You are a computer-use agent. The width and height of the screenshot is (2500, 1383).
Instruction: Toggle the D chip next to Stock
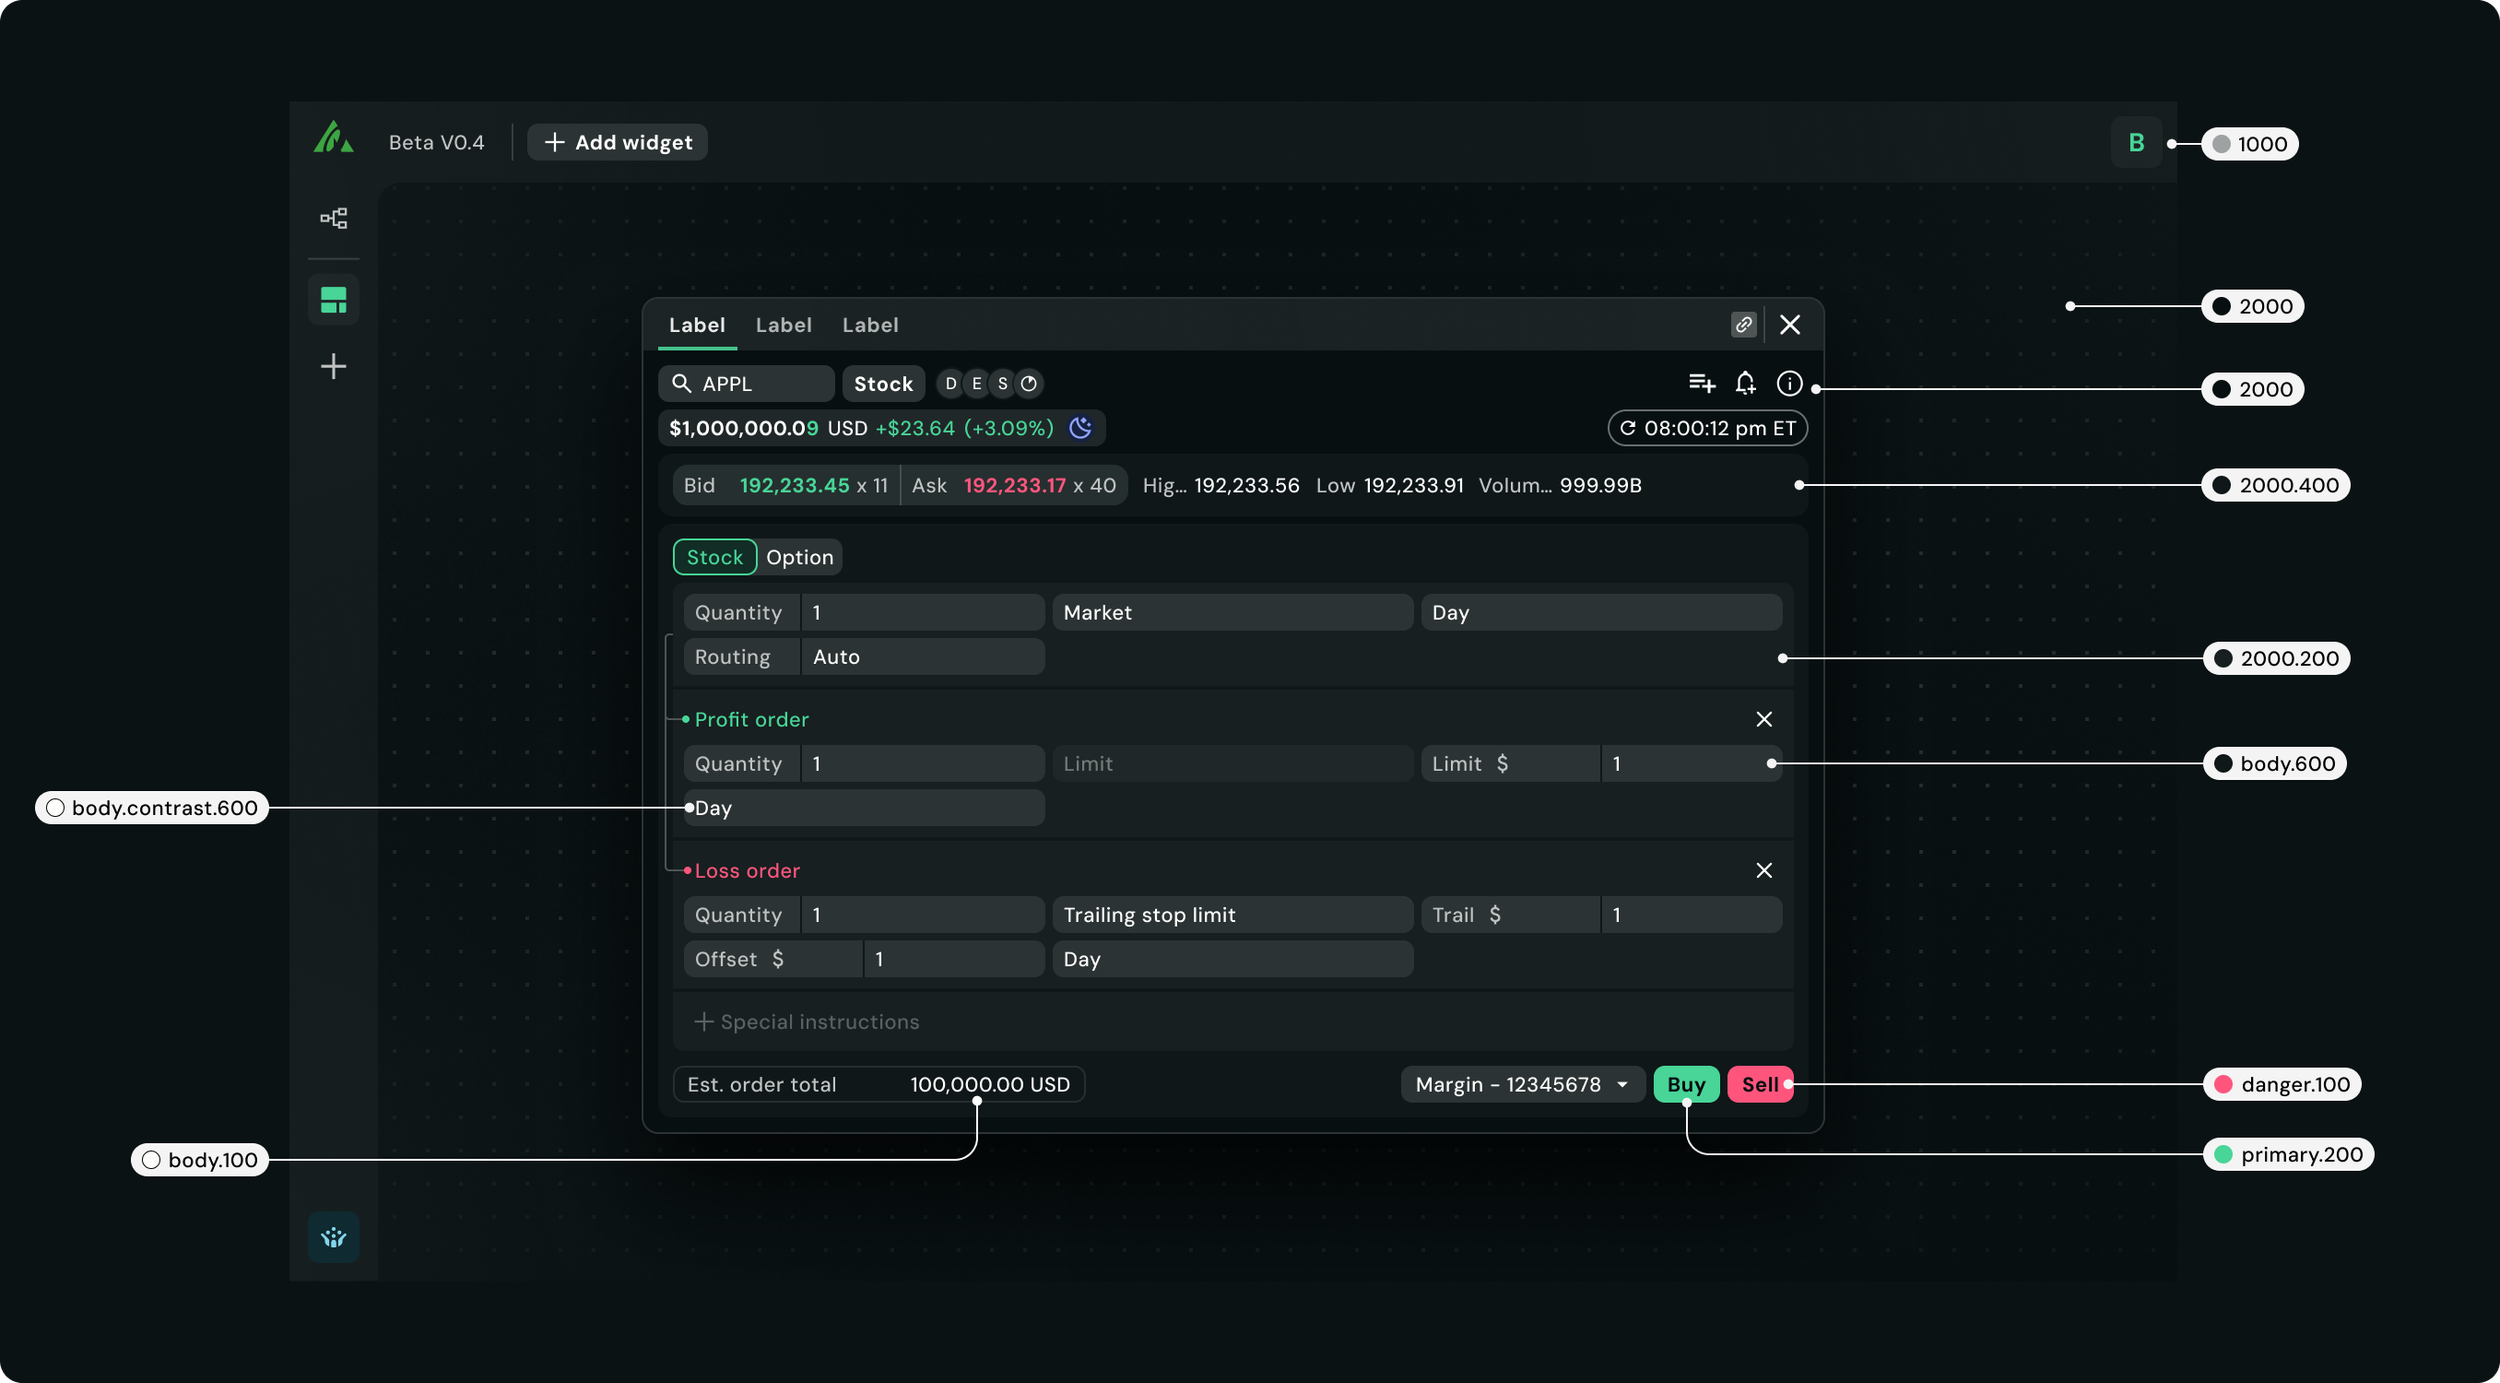coord(950,384)
